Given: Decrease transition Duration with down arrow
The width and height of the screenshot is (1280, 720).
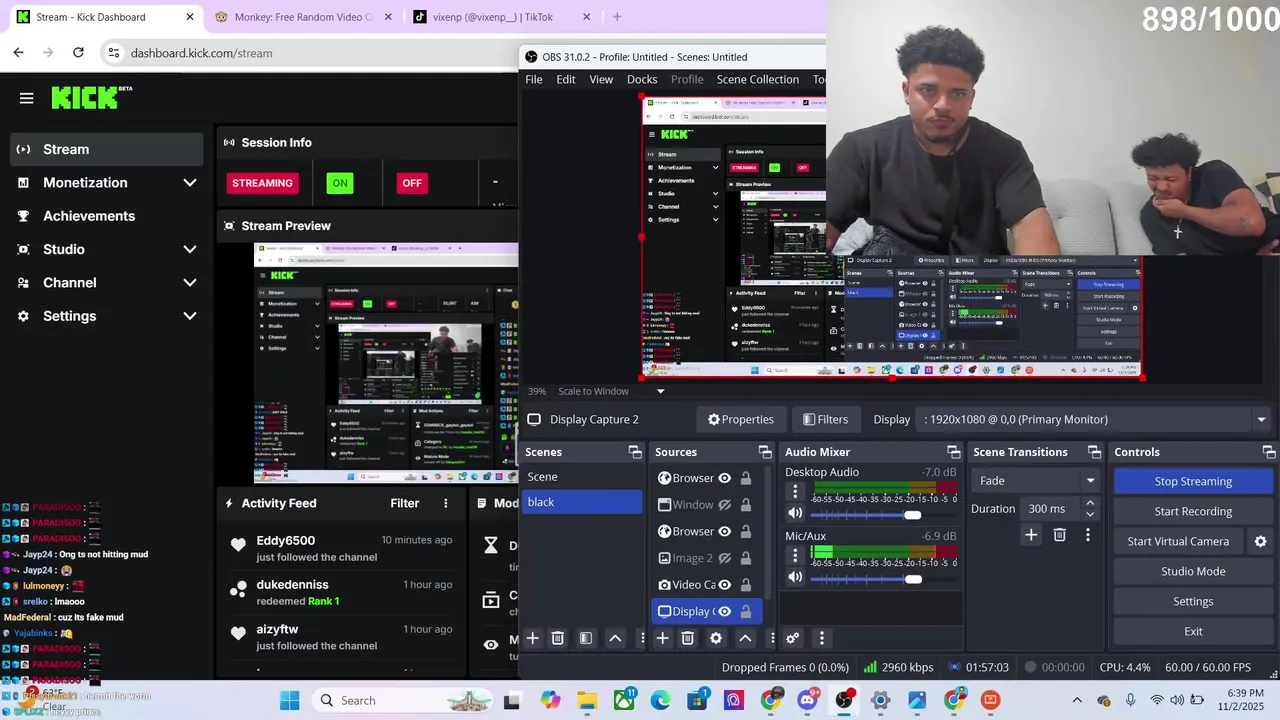Looking at the screenshot, I should tap(1090, 514).
